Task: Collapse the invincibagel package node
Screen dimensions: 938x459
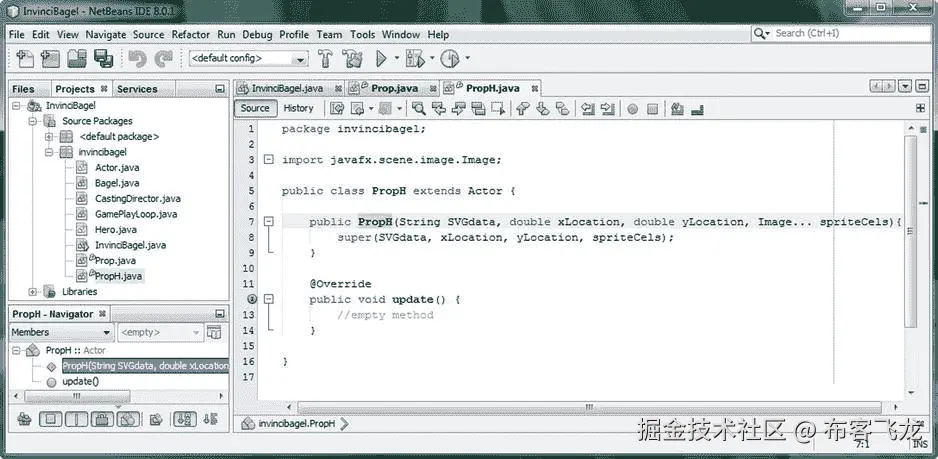Action: (50, 152)
